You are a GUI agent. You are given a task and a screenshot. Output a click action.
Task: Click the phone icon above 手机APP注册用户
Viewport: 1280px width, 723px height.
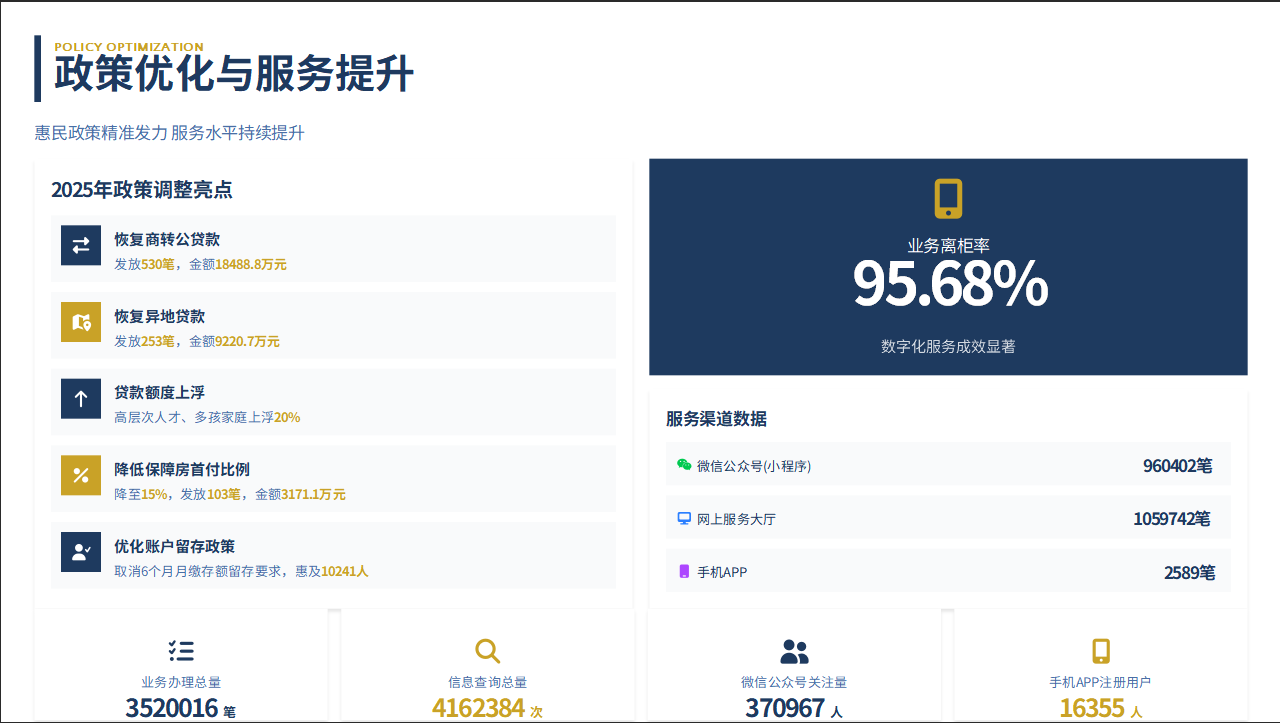pyautogui.click(x=1100, y=651)
